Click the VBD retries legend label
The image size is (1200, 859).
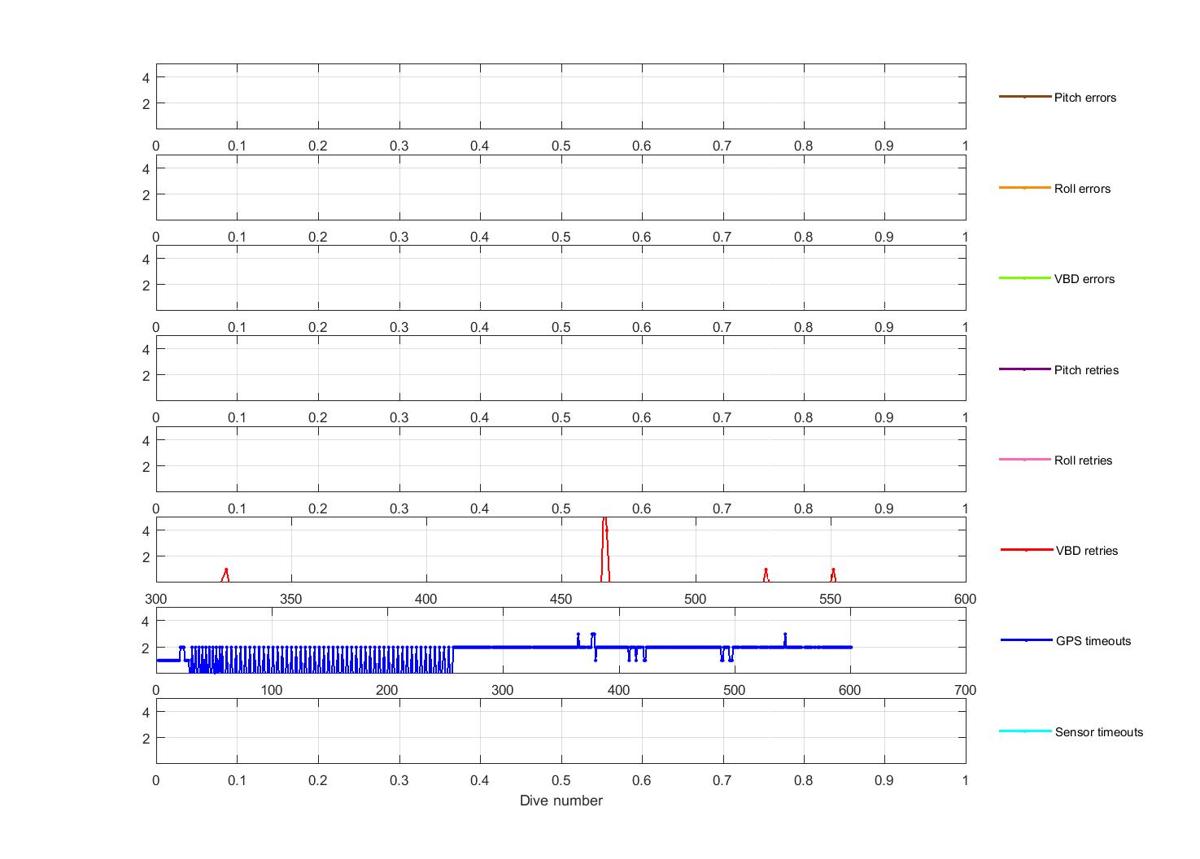(1087, 551)
